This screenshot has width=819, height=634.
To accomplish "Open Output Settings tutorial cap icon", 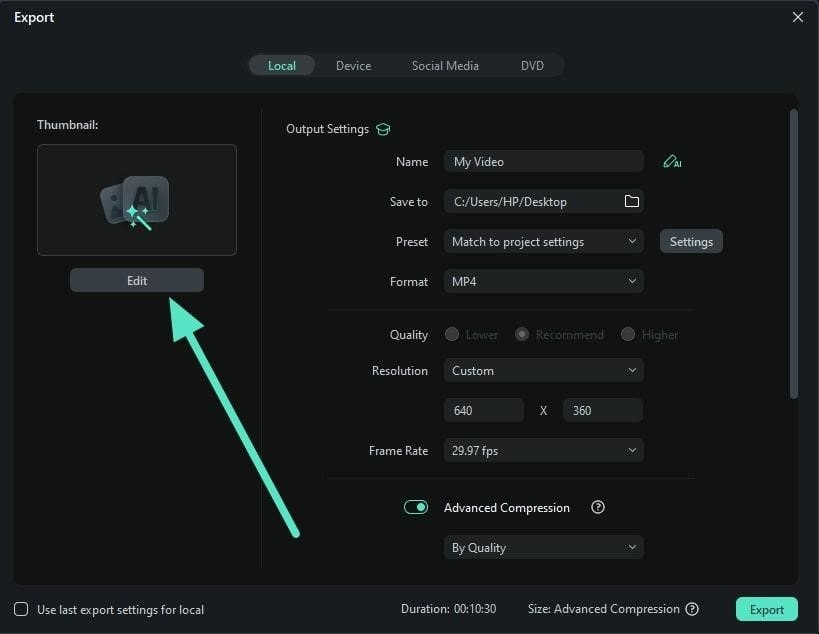I will pyautogui.click(x=383, y=129).
